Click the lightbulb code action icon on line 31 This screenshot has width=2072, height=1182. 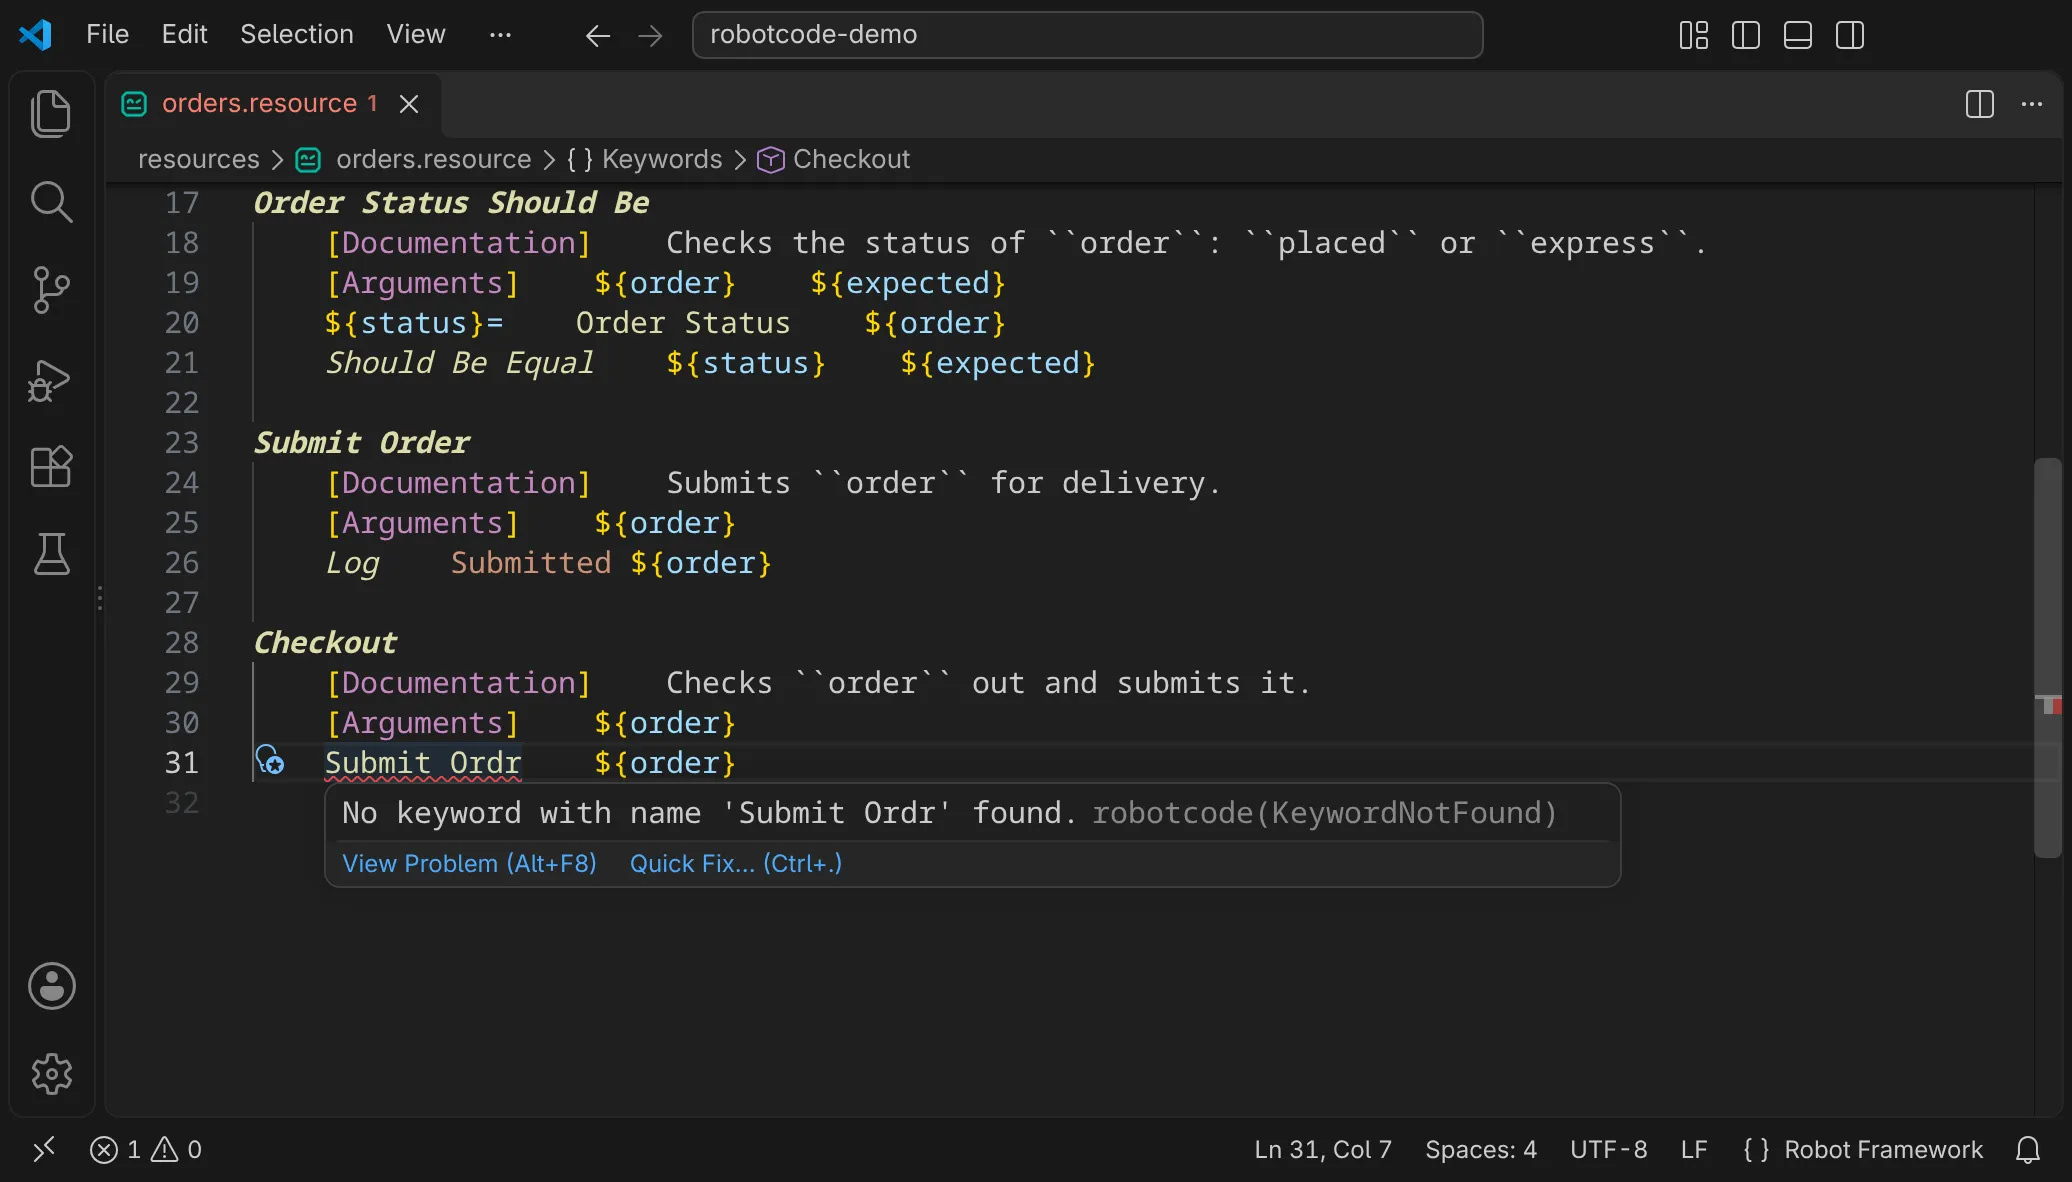[x=270, y=761]
